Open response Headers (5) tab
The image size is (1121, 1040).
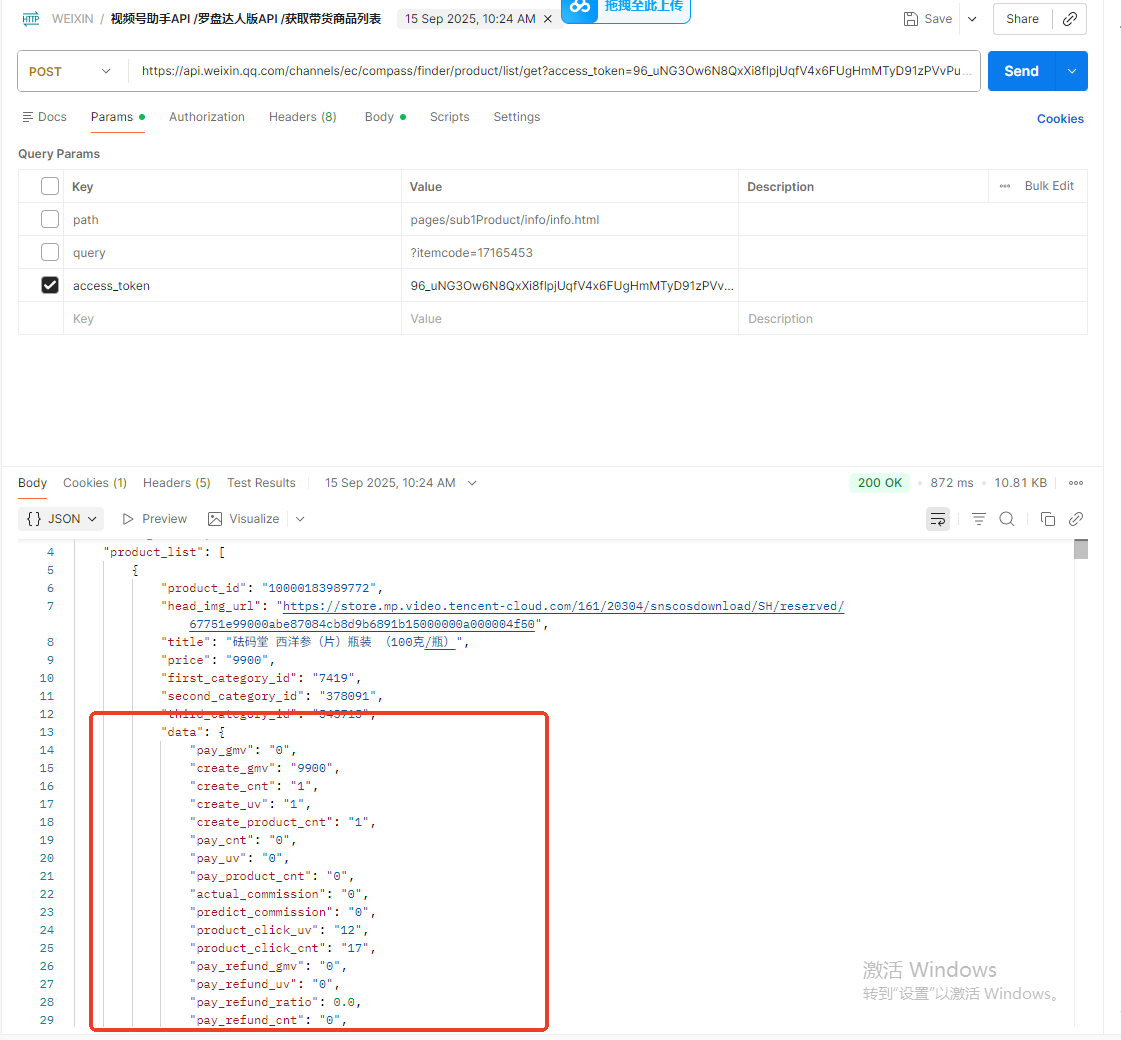pyautogui.click(x=177, y=483)
